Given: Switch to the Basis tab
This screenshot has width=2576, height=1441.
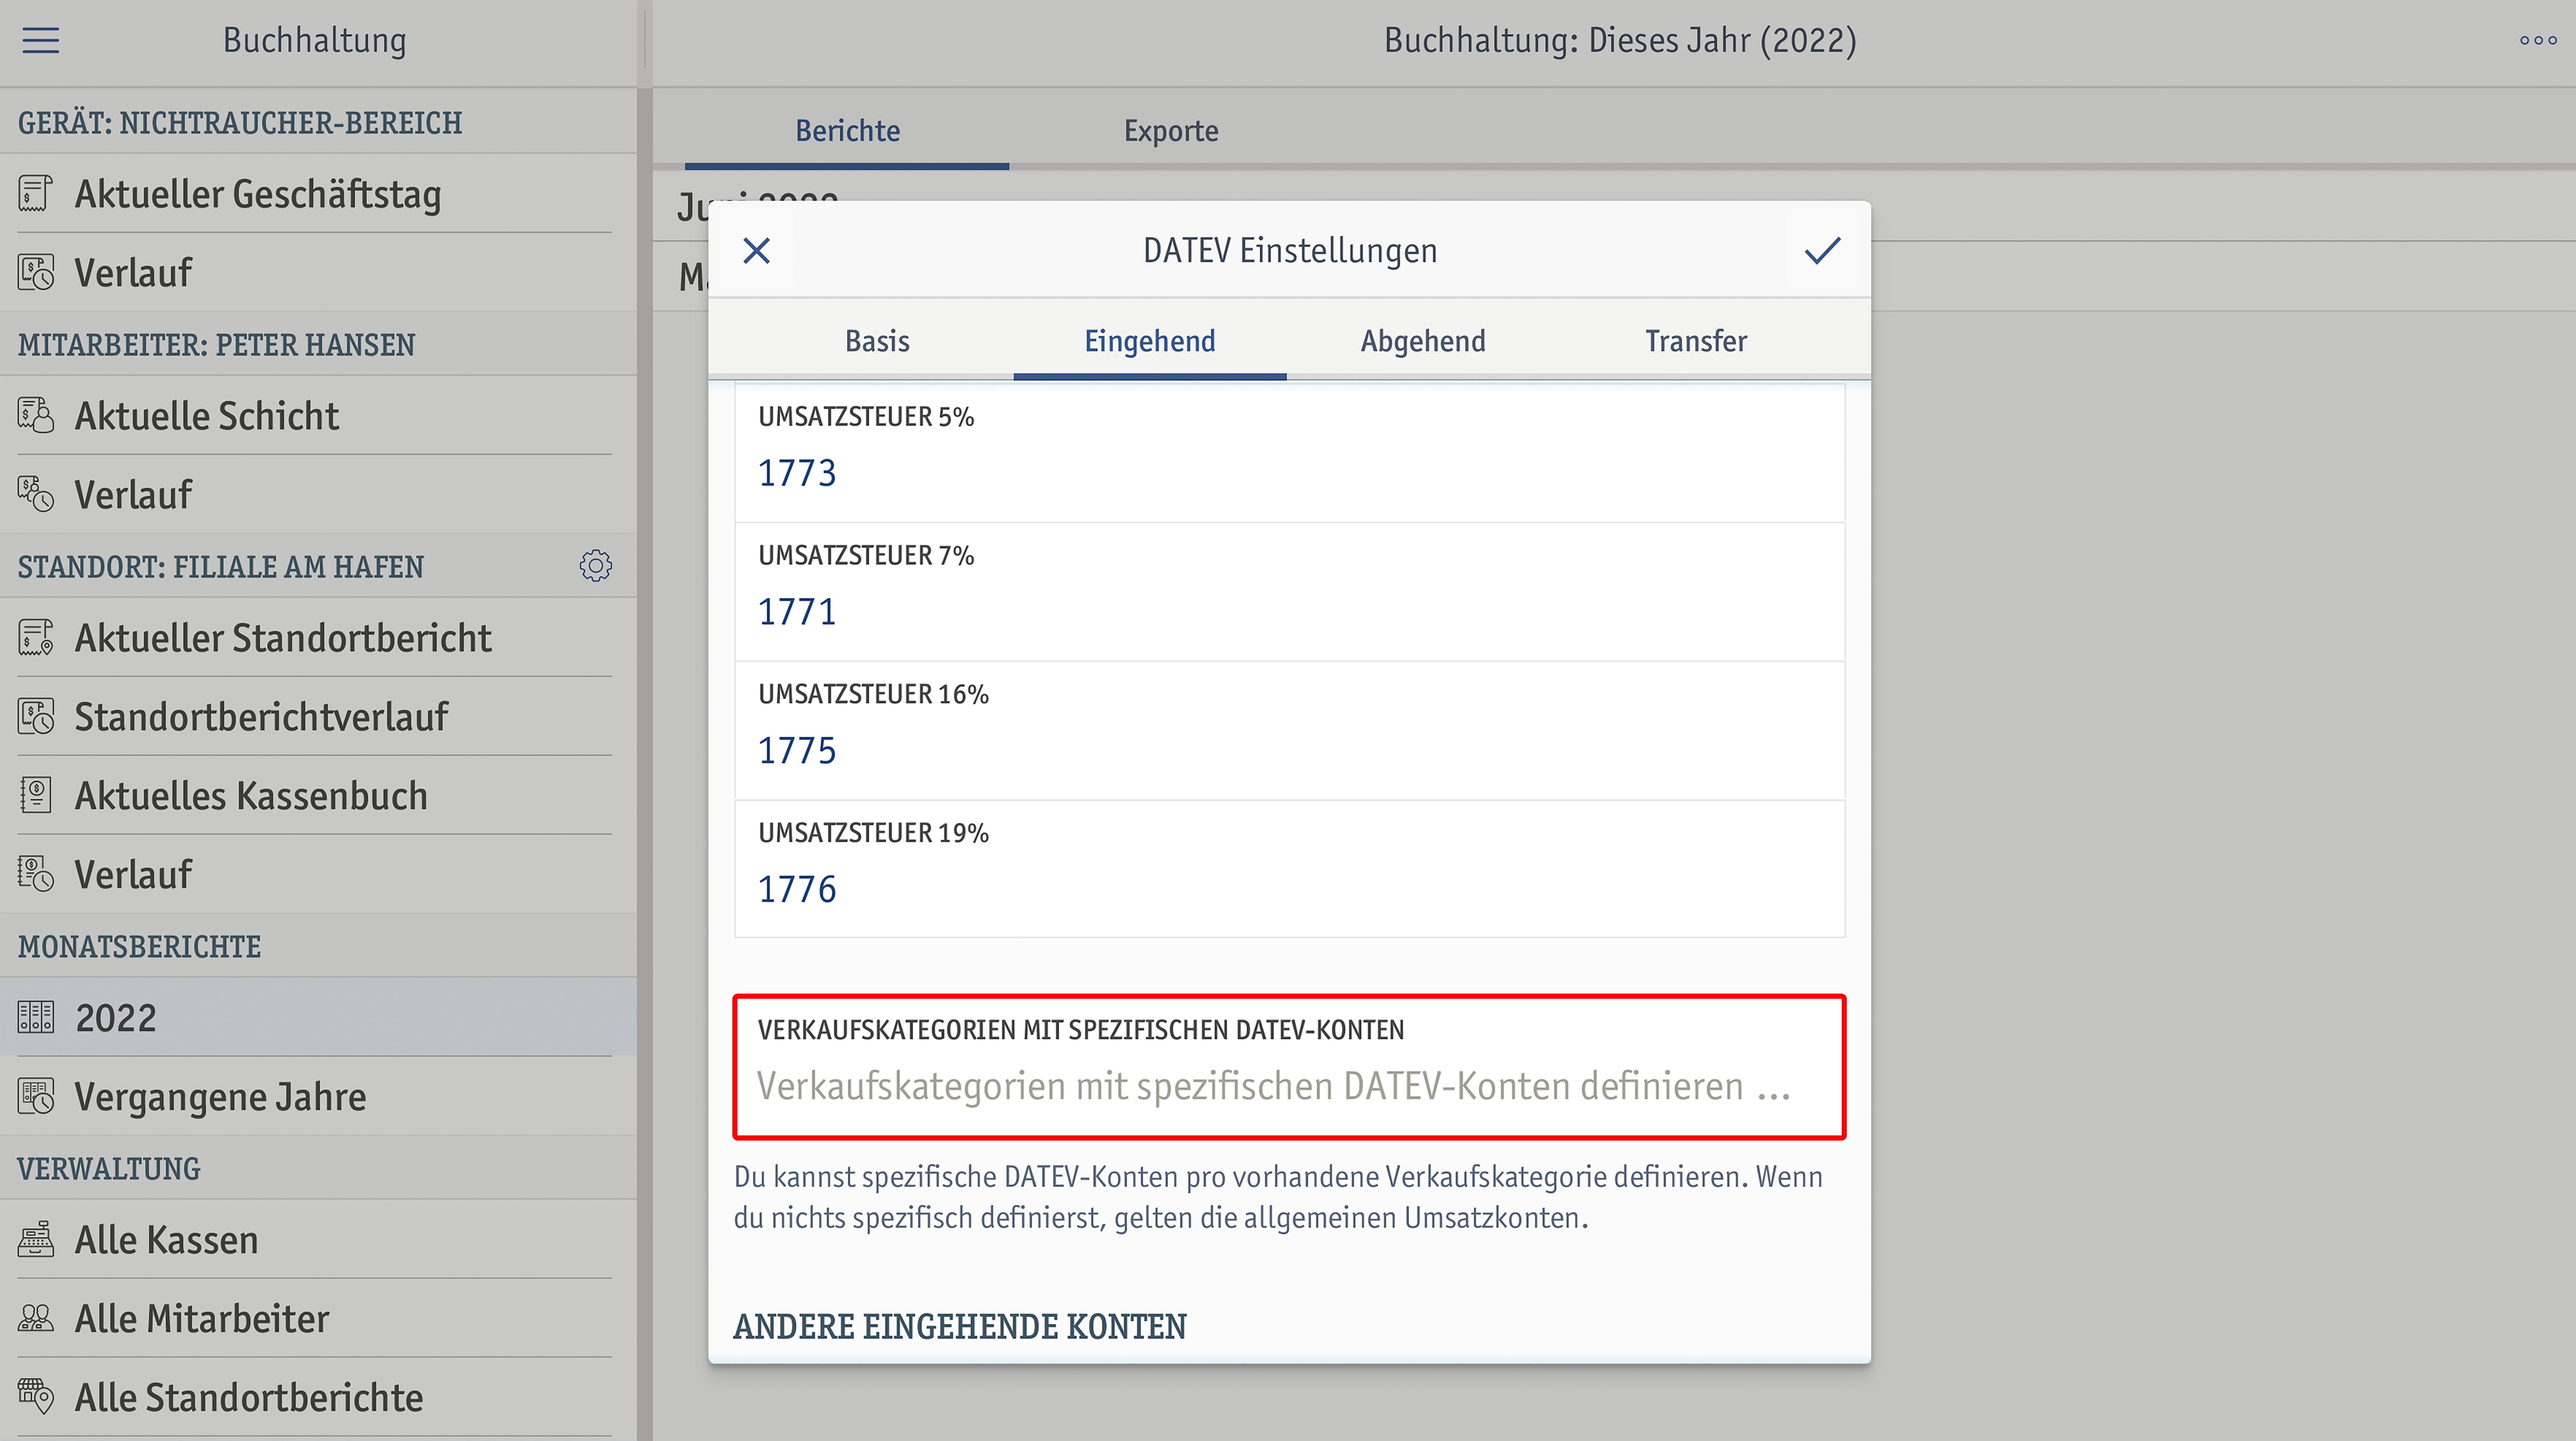Looking at the screenshot, I should tap(877, 341).
